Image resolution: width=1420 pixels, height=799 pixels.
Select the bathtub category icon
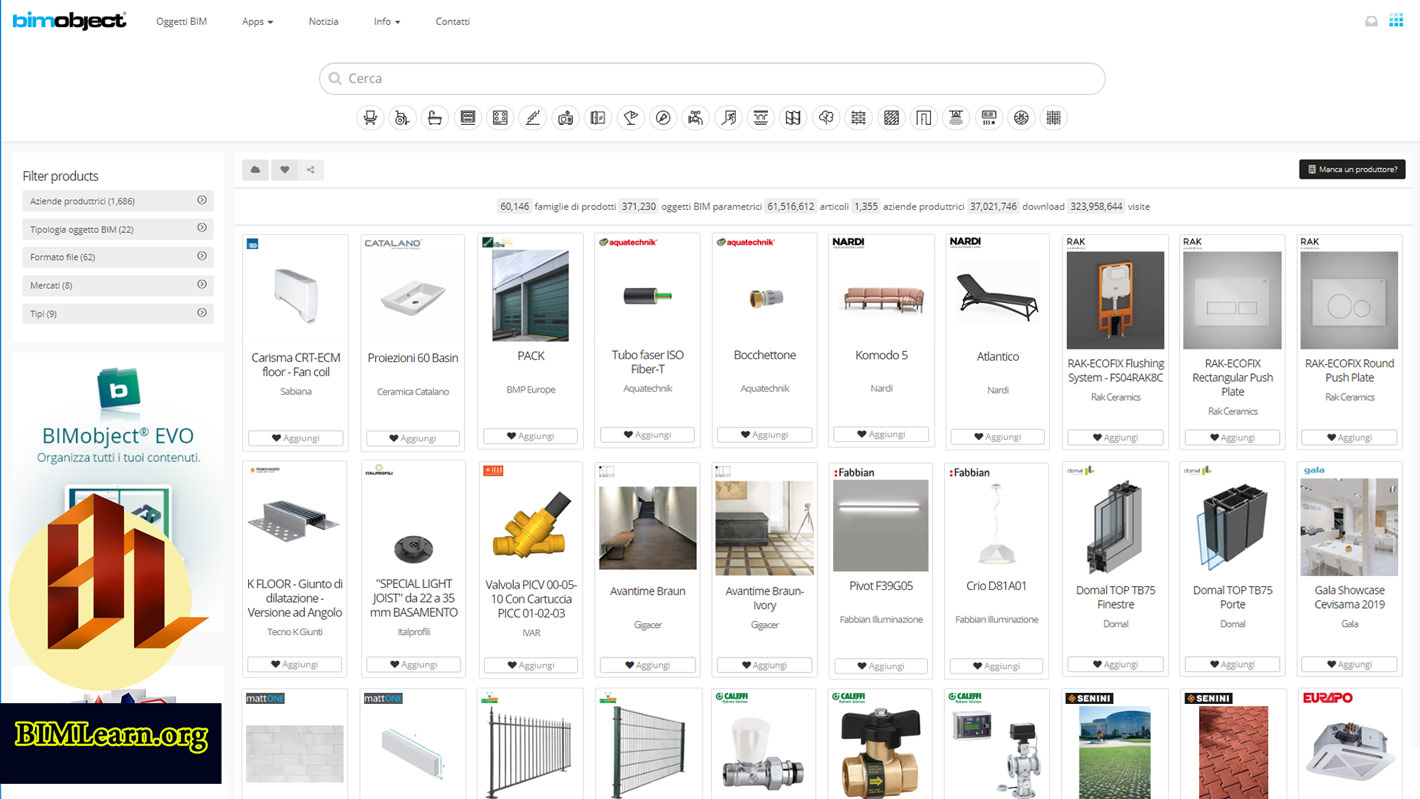pyautogui.click(x=435, y=117)
